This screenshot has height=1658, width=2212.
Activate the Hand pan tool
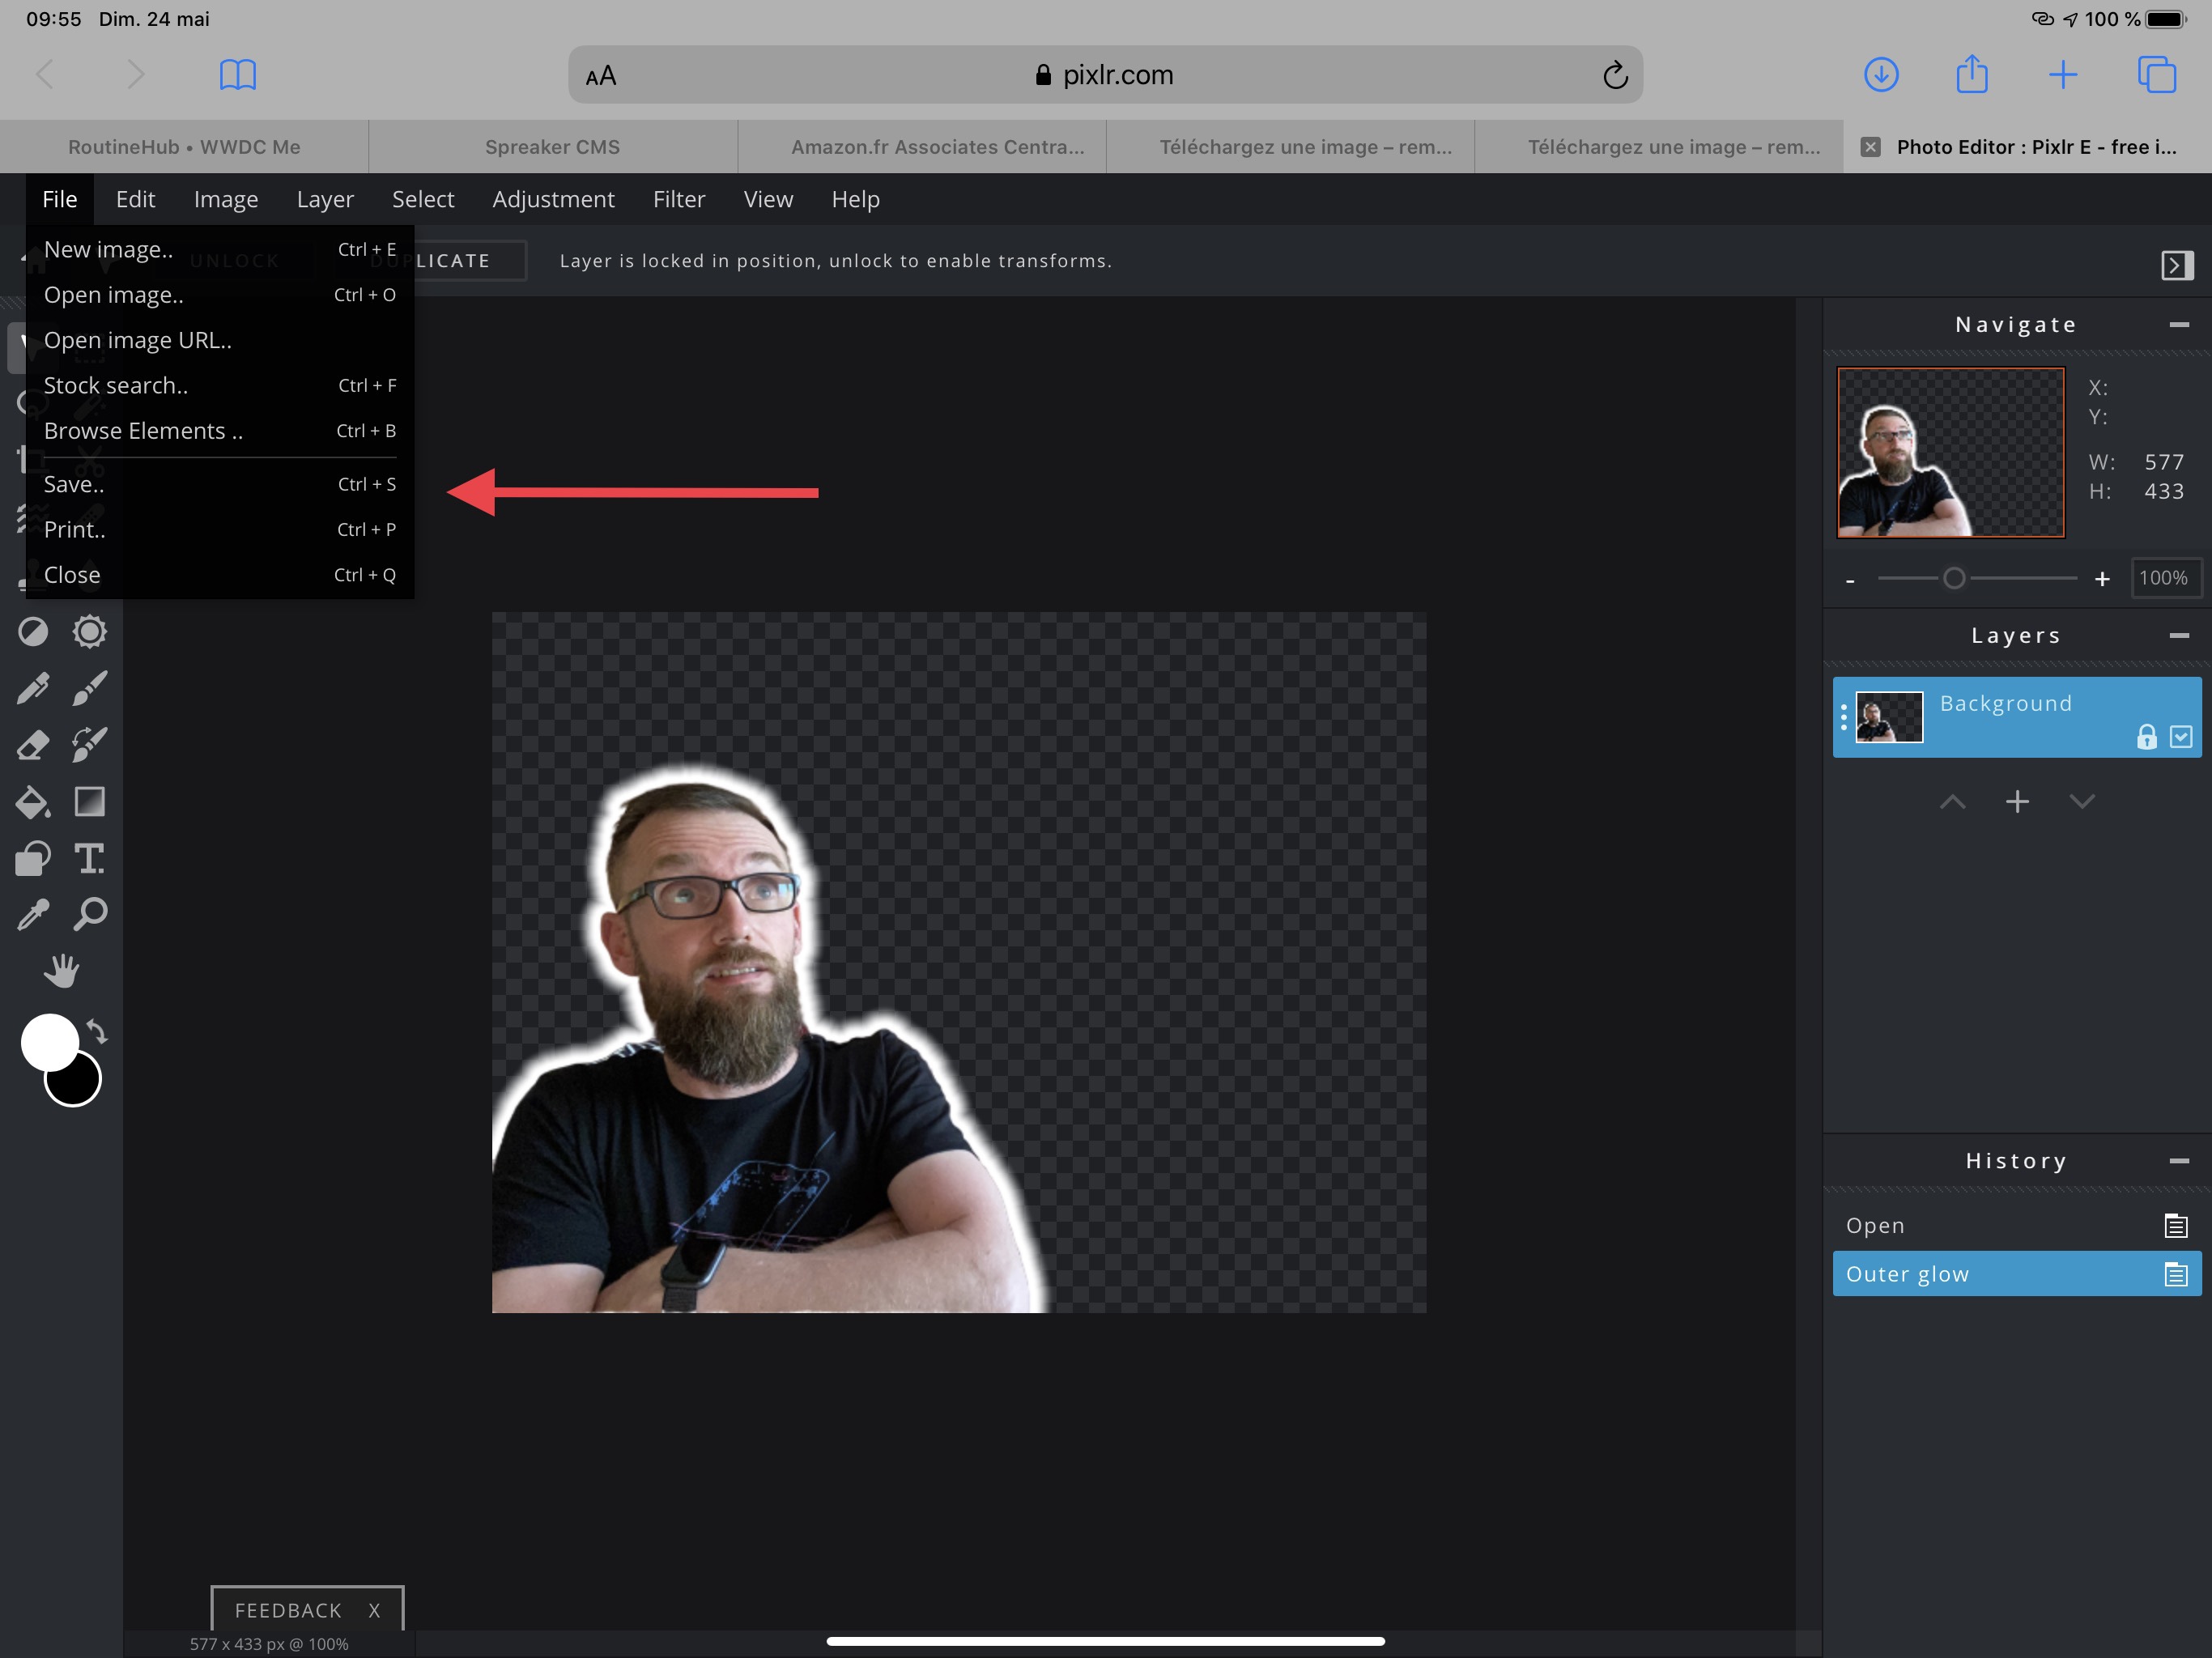click(x=62, y=971)
